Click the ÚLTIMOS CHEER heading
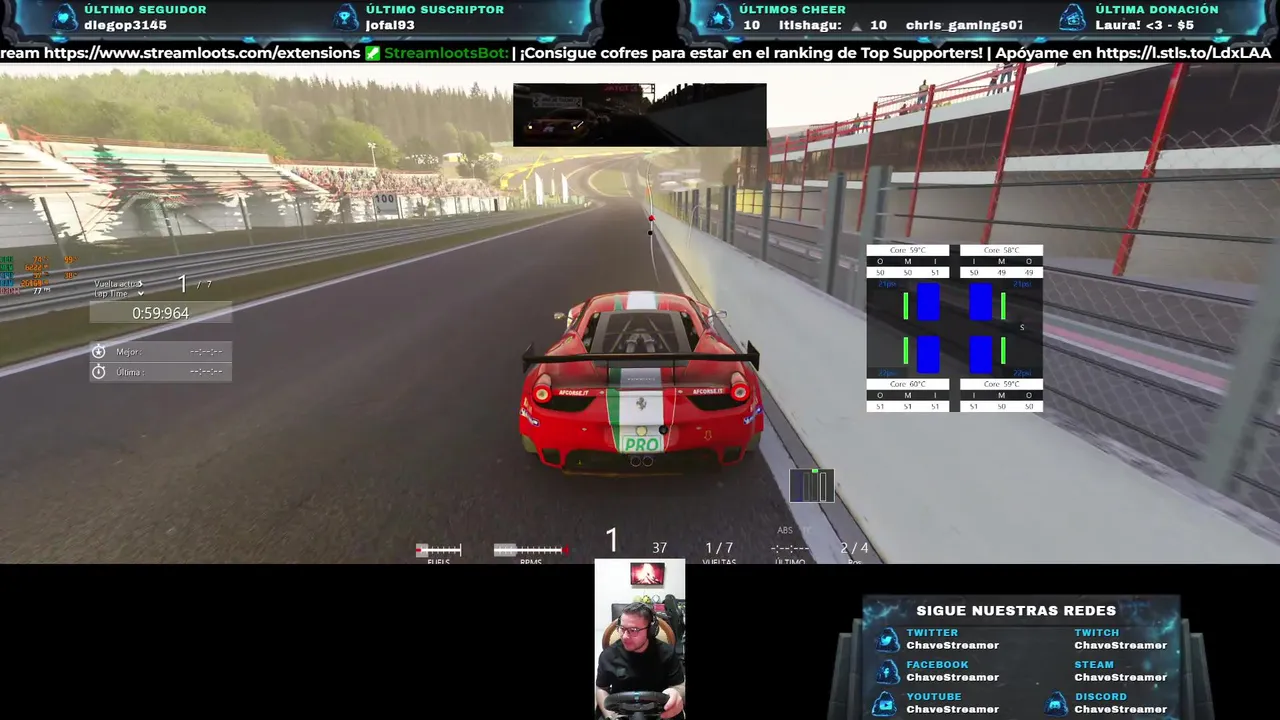The image size is (1280, 720). click(792, 9)
